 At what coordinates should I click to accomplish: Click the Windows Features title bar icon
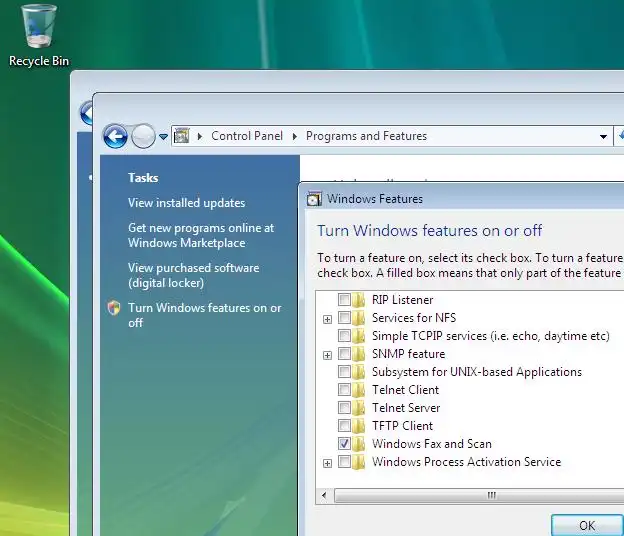click(x=314, y=199)
